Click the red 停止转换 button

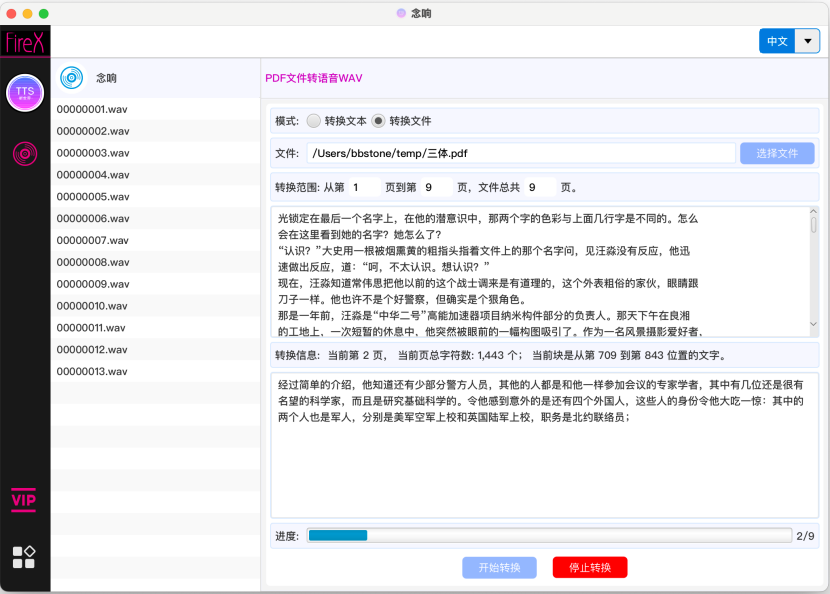[x=590, y=568]
